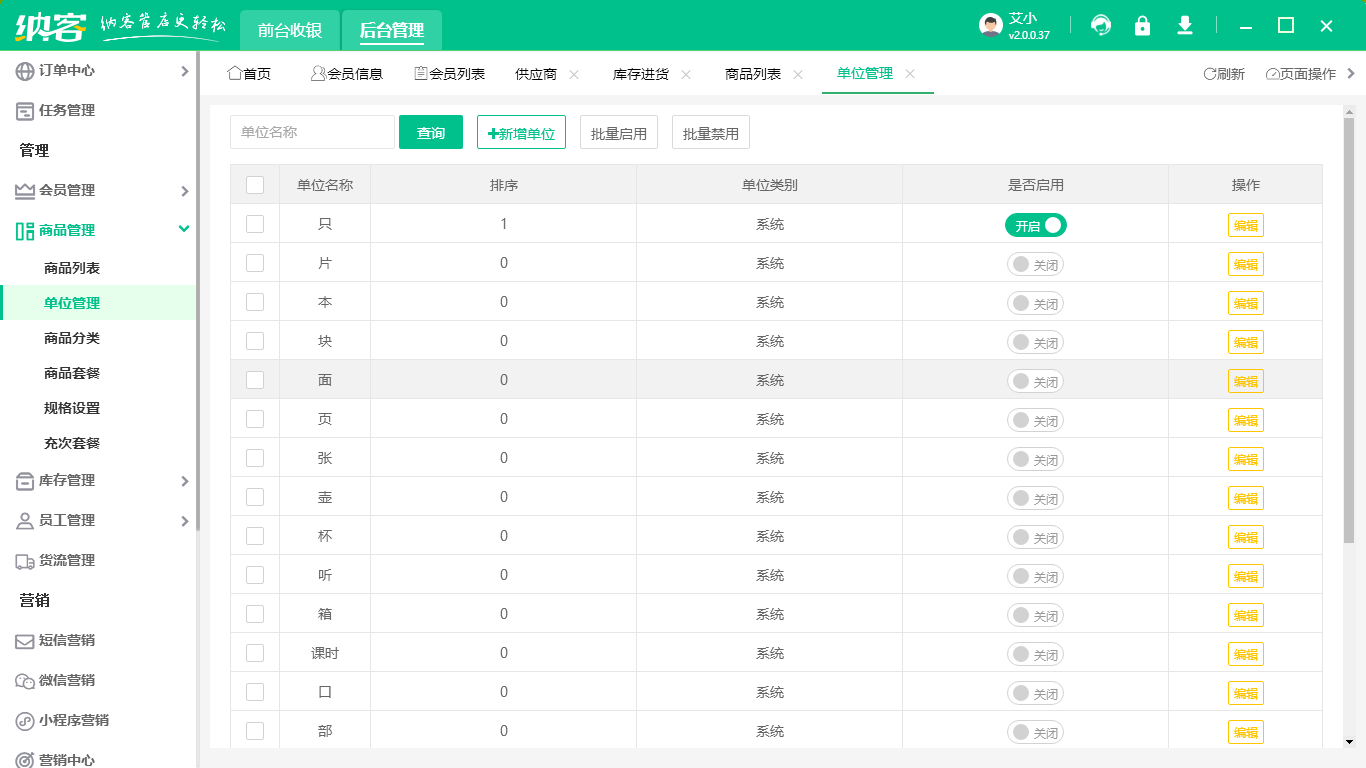
Task: Click the 排序 column header
Action: pos(504,185)
